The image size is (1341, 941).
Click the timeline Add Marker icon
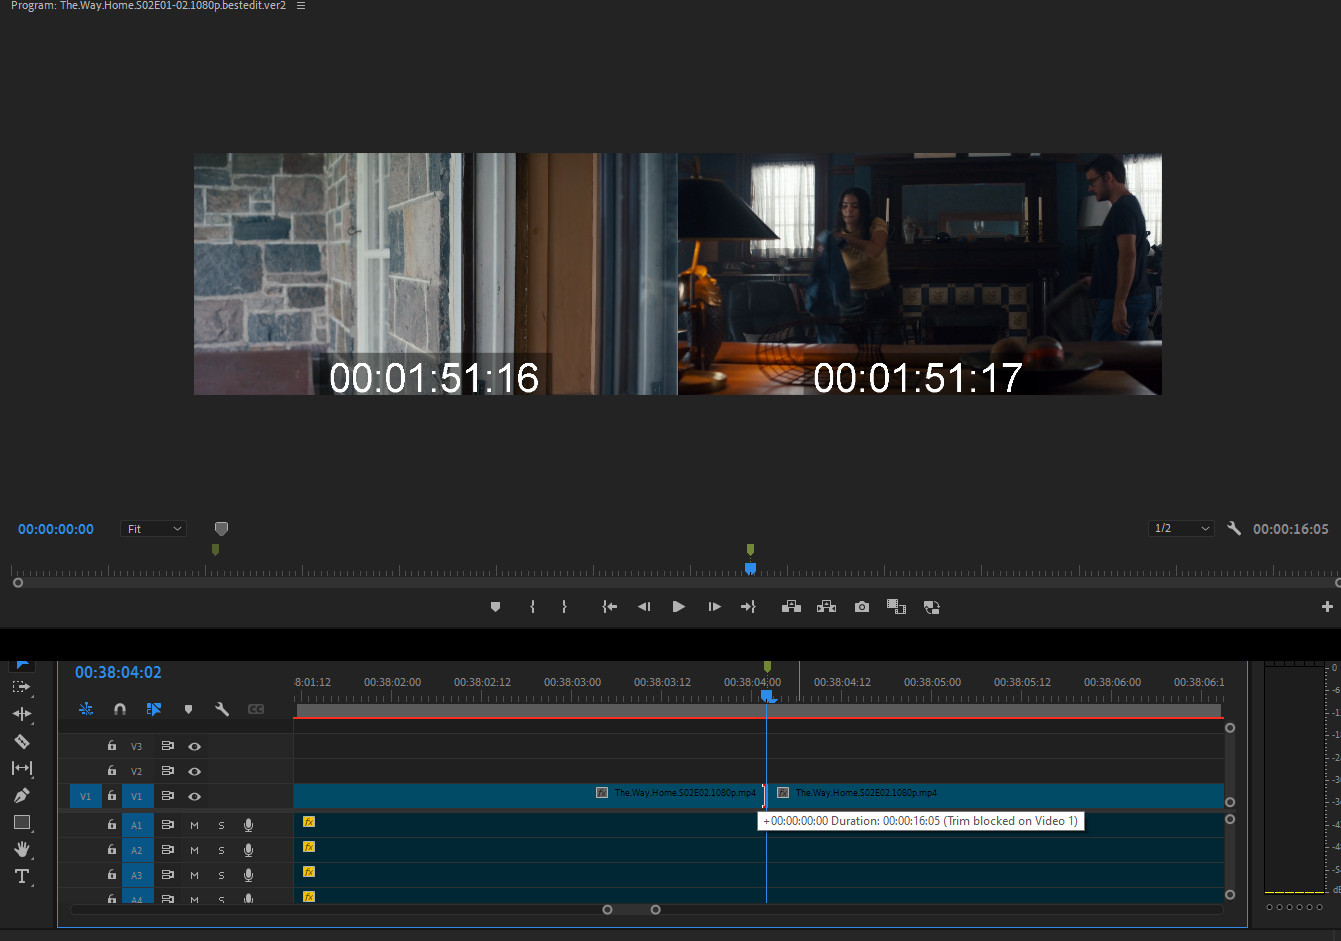188,709
